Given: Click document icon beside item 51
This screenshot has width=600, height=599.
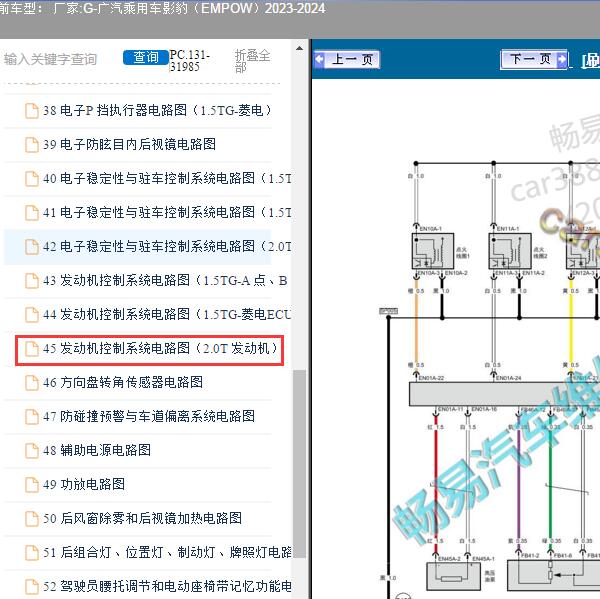Looking at the screenshot, I should [x=32, y=553].
